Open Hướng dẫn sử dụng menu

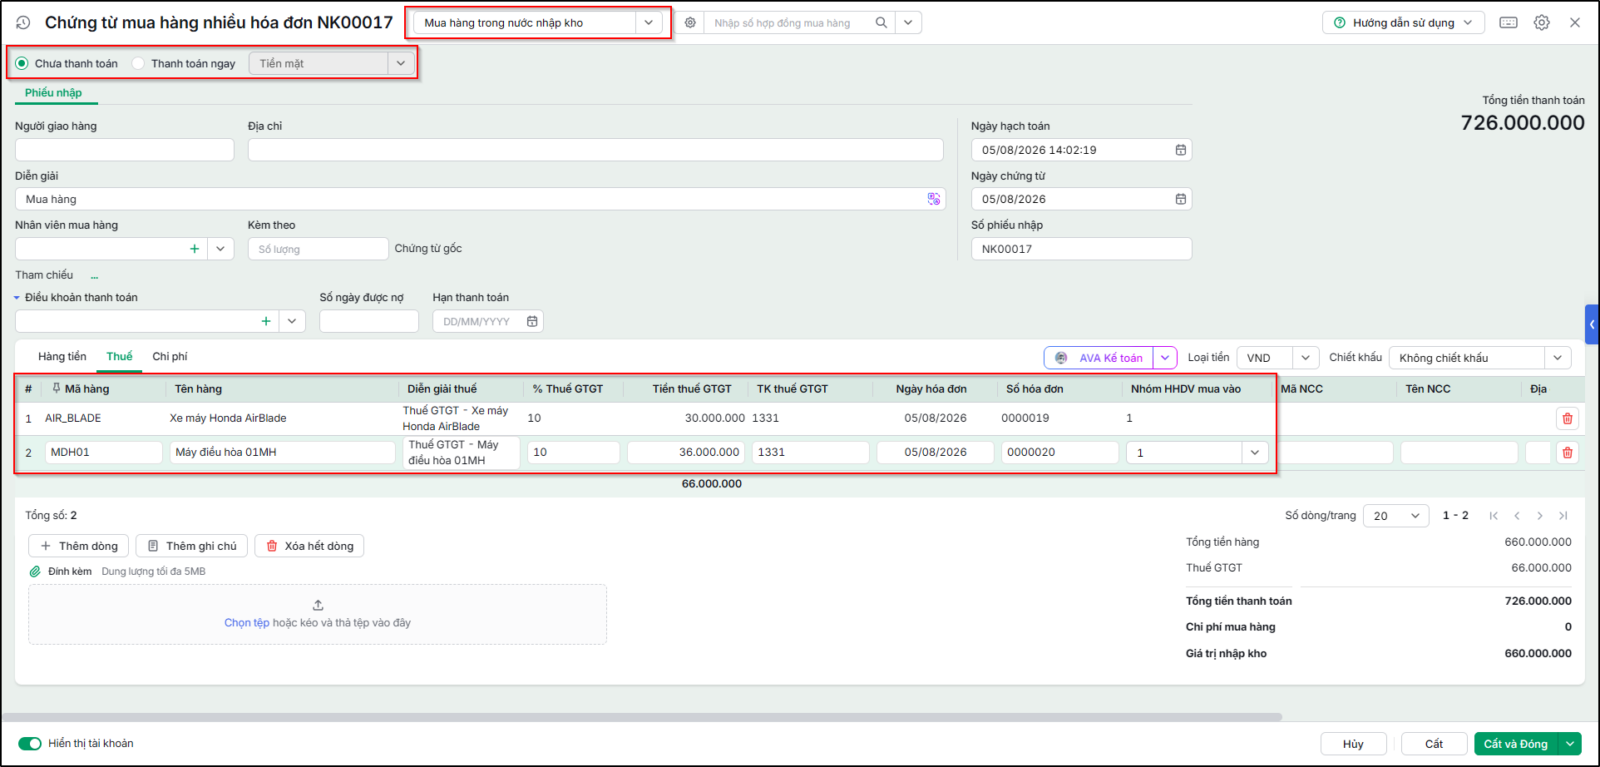pos(1403,22)
